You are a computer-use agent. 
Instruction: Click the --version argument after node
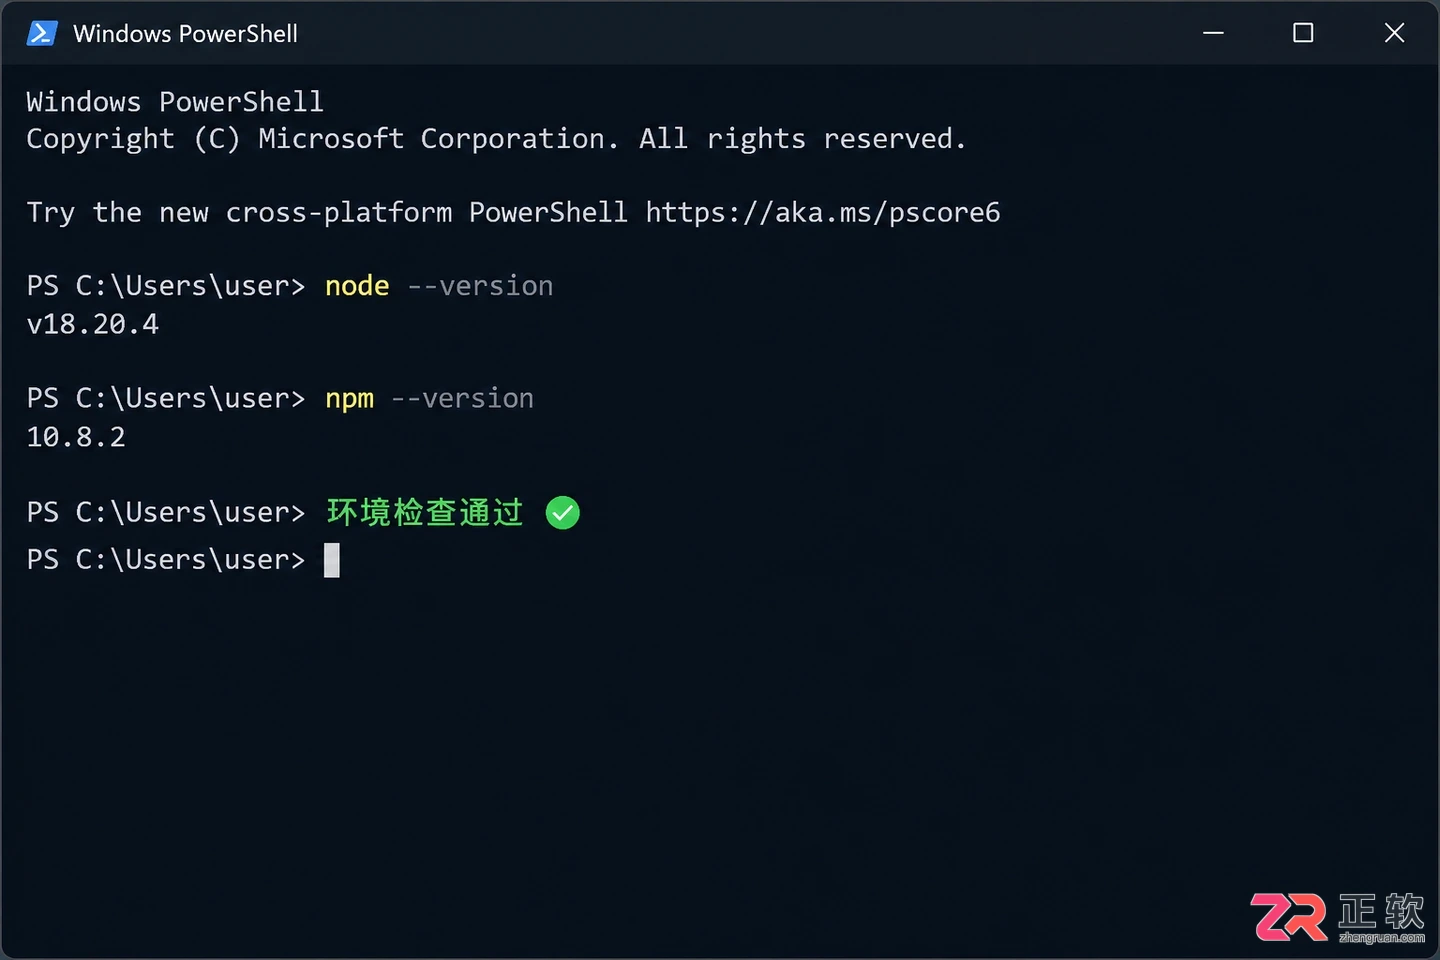tap(480, 286)
